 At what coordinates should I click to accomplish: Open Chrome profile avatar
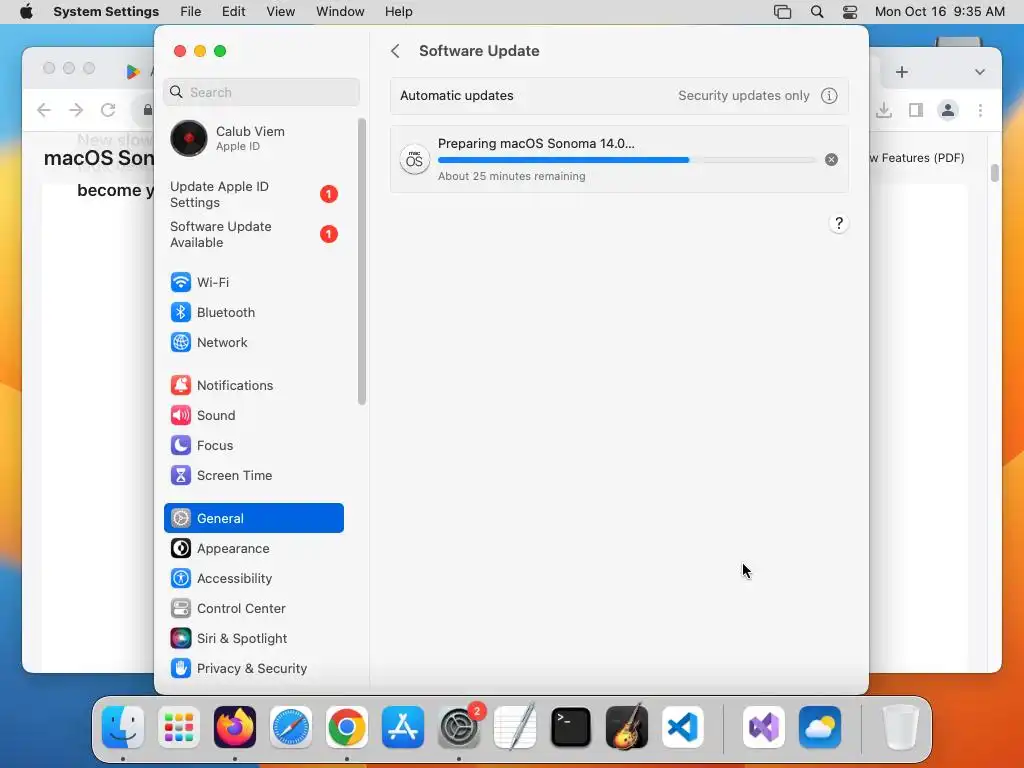[948, 110]
